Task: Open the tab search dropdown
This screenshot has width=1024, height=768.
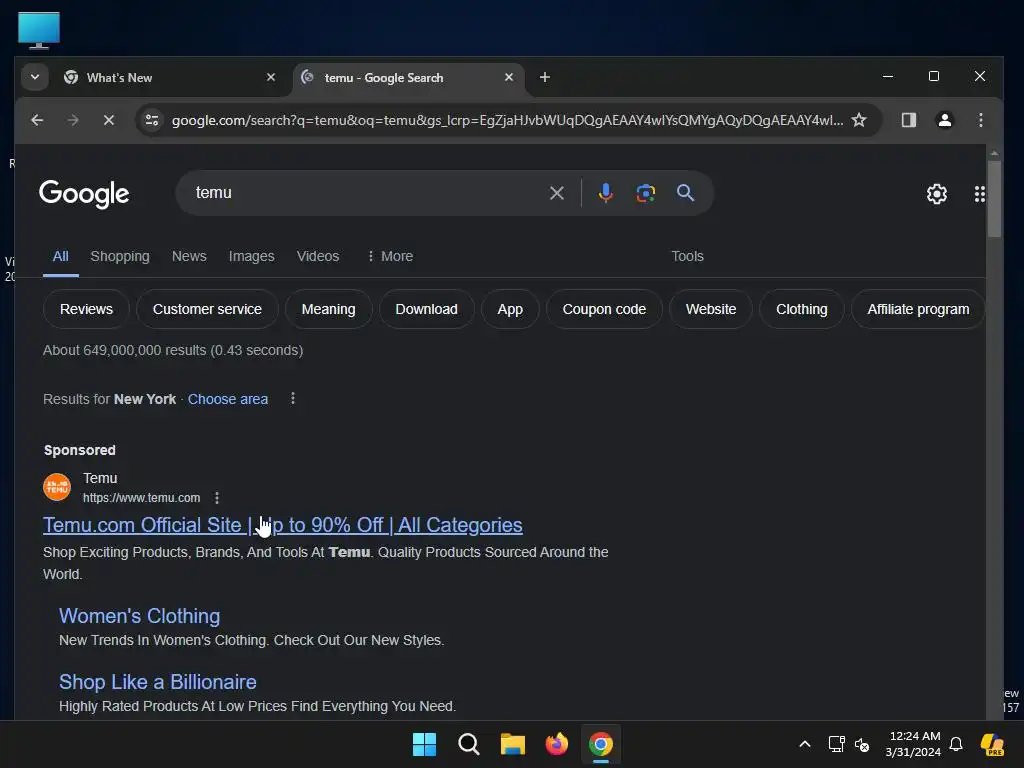Action: pyautogui.click(x=35, y=77)
